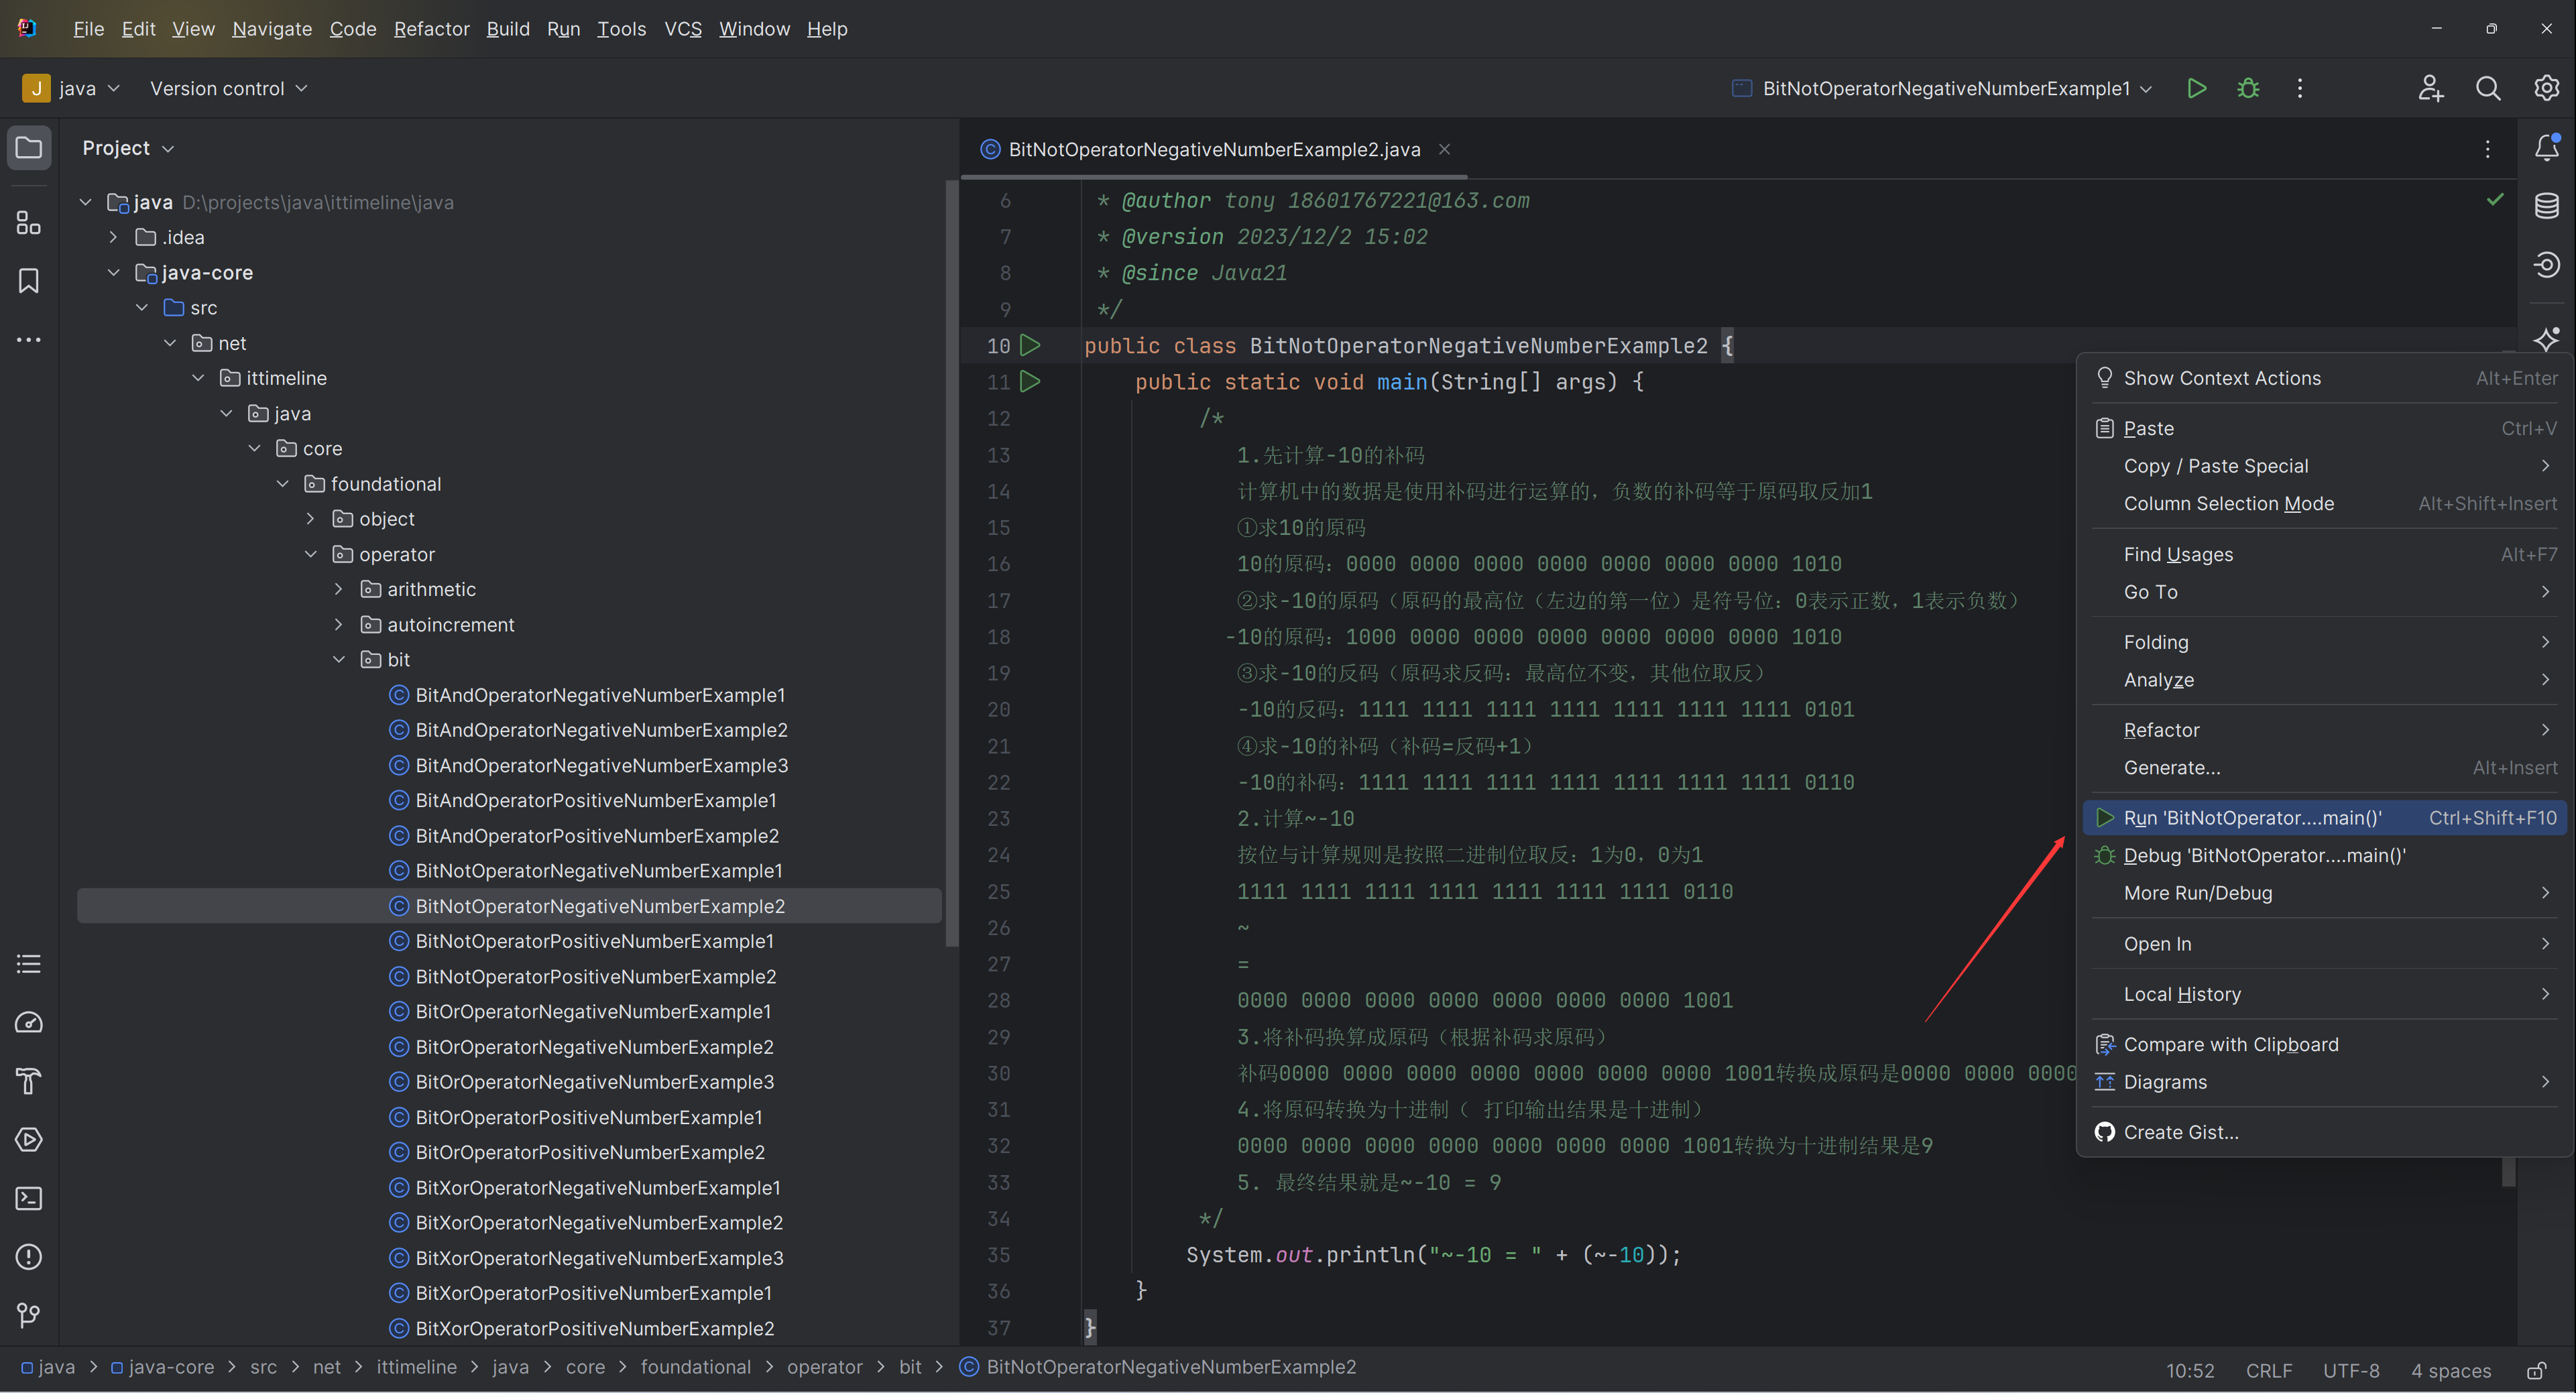Open Search Everywhere magnifier icon
The width and height of the screenshot is (2576, 1393).
tap(2488, 88)
